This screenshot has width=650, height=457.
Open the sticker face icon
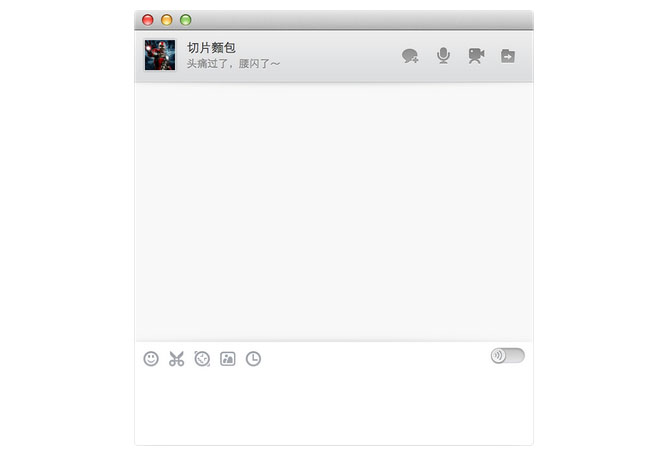coord(202,359)
